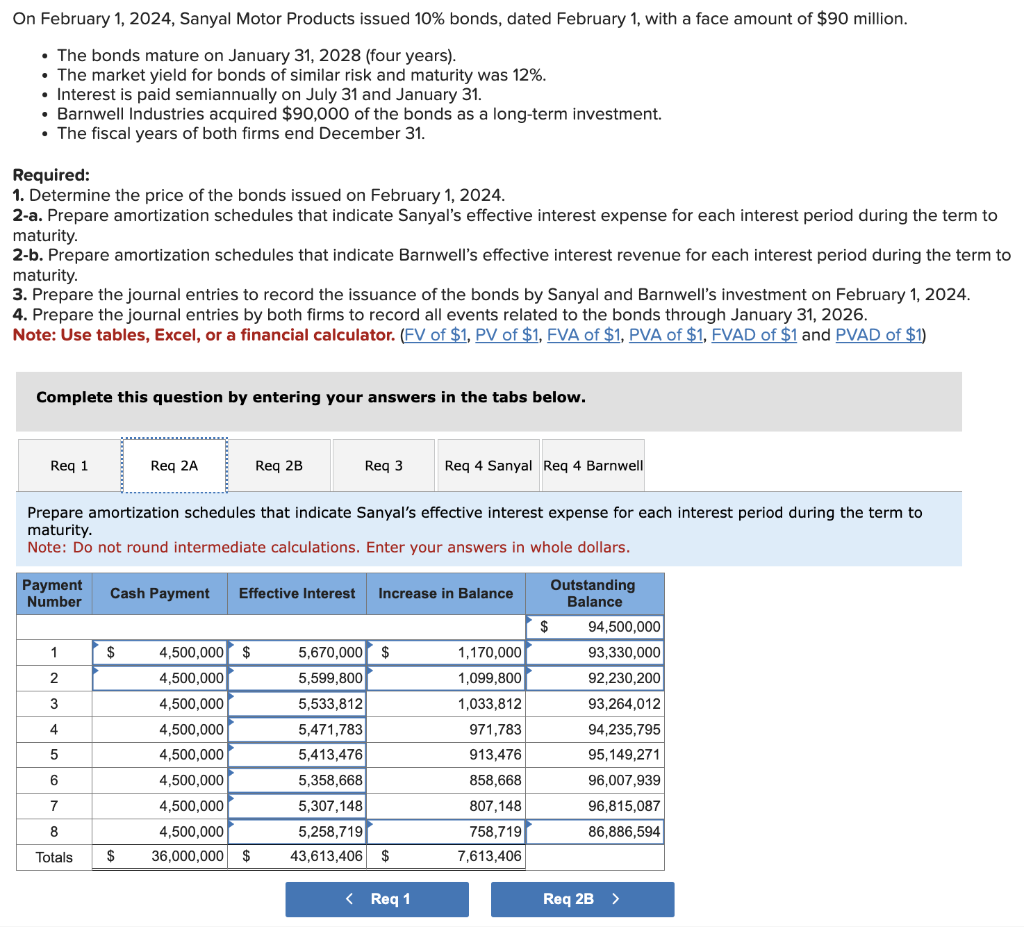This screenshot has height=927, width=1024.
Task: Open the PVAD of $1 table link
Action: click(878, 334)
